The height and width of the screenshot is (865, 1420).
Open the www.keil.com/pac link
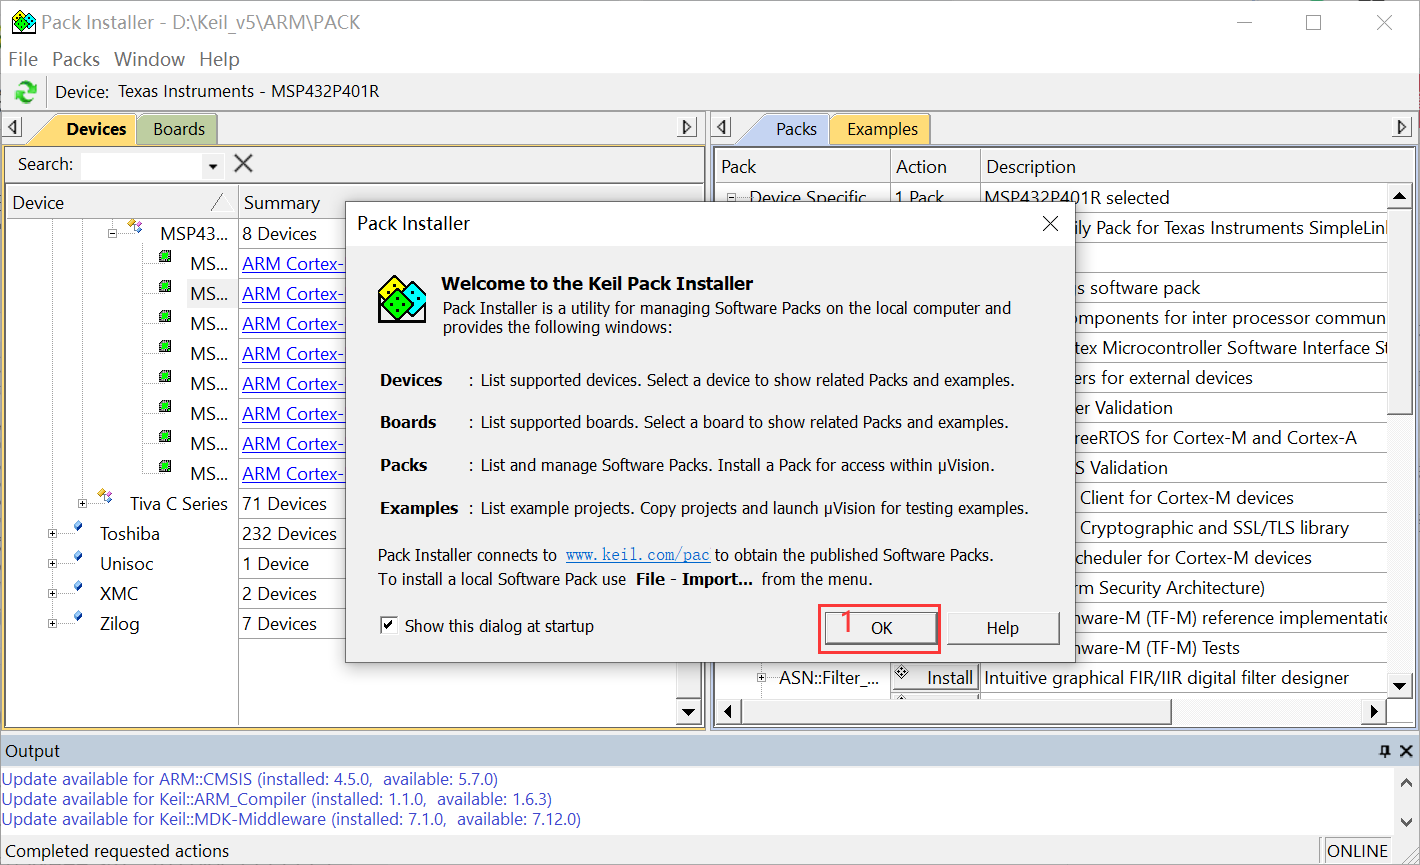[x=638, y=555]
